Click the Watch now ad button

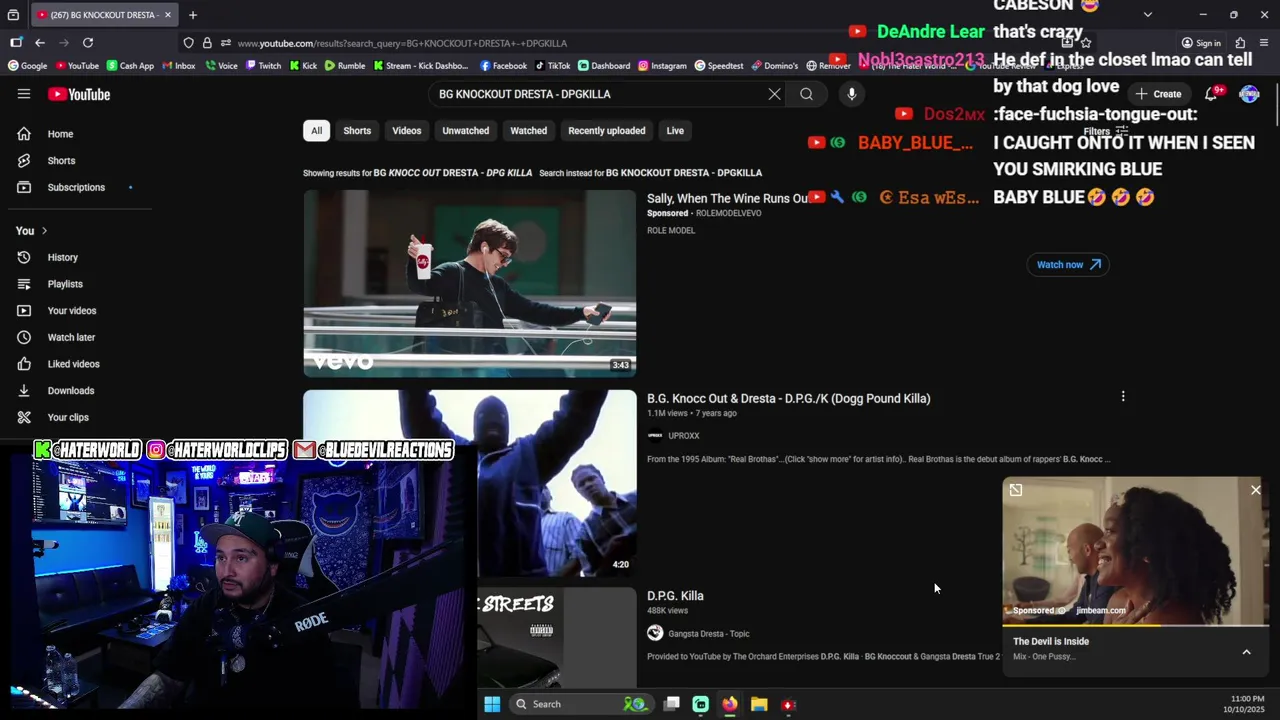point(1068,265)
